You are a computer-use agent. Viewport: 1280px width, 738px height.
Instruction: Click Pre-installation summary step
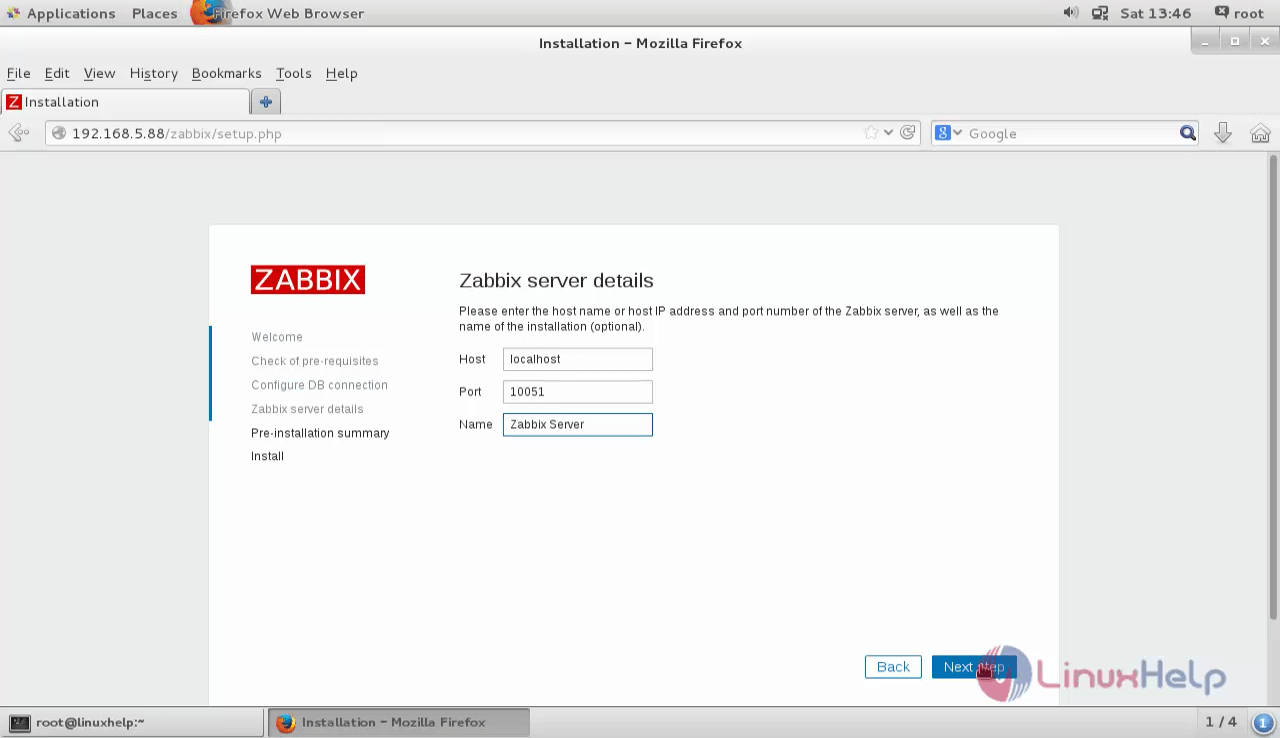pyautogui.click(x=320, y=433)
